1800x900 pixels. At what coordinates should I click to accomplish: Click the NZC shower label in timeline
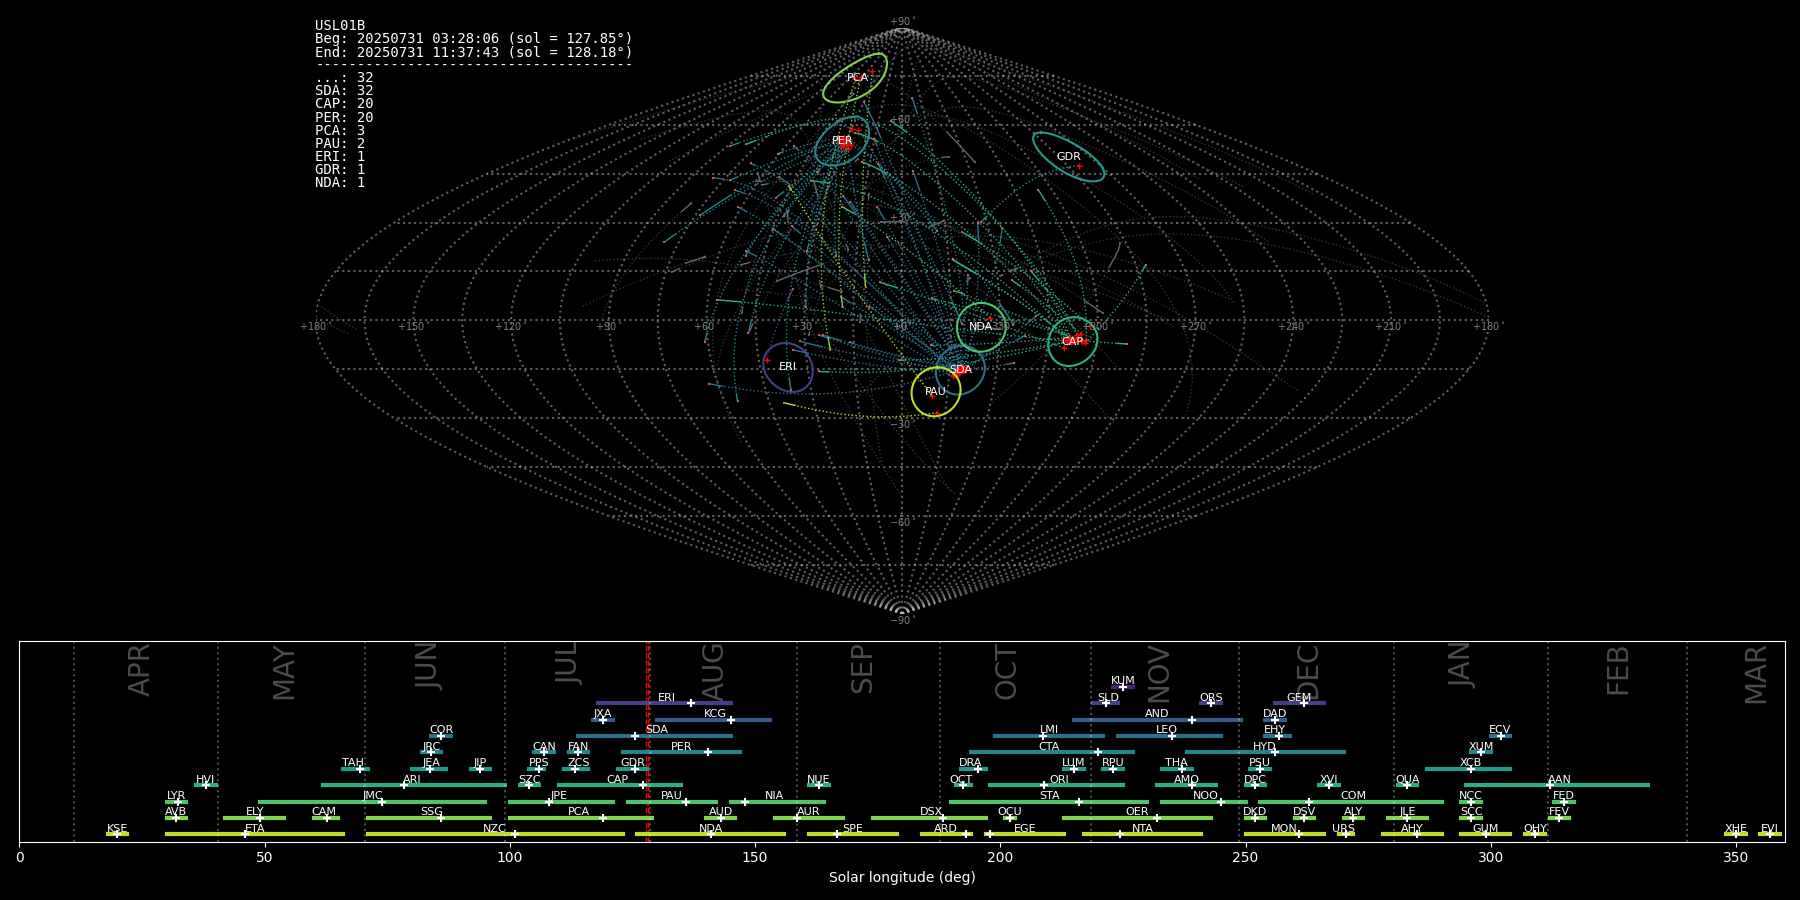(494, 829)
